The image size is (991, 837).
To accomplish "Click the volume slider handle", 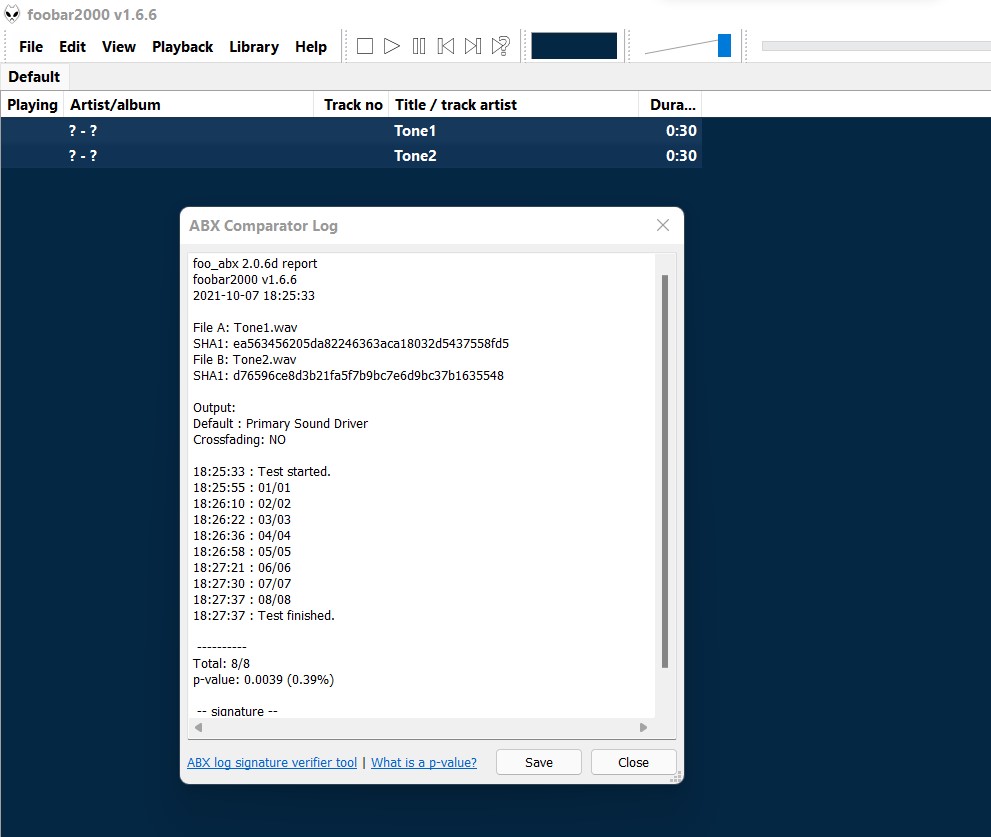I will click(724, 46).
